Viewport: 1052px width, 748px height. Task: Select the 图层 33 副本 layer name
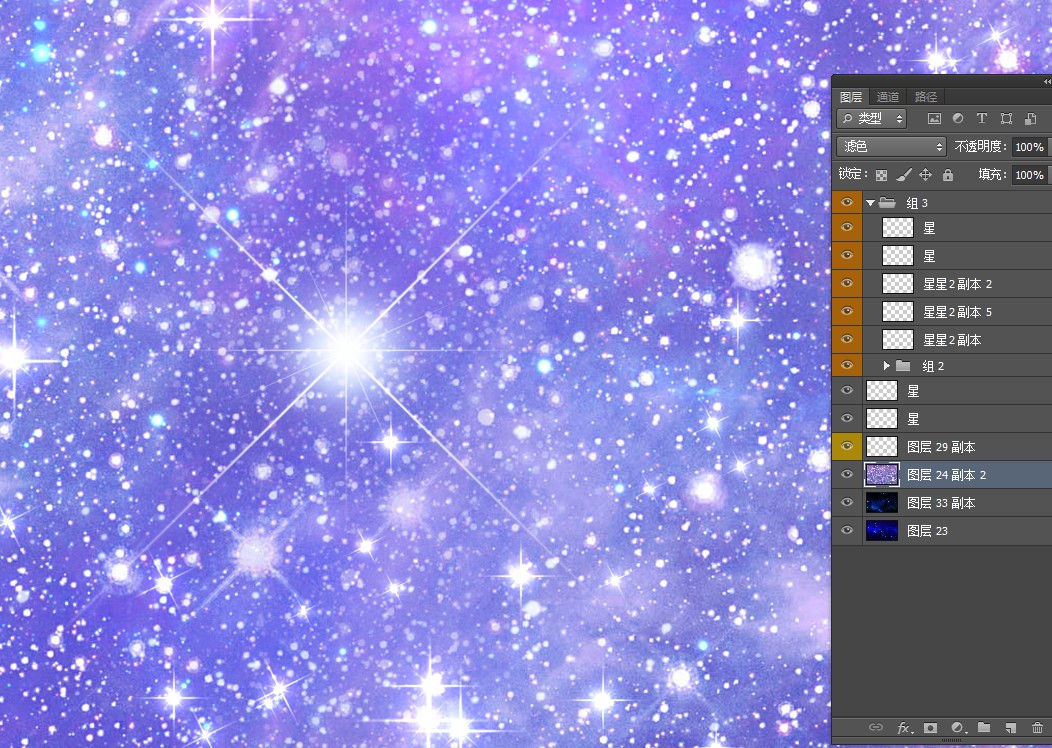pos(941,503)
